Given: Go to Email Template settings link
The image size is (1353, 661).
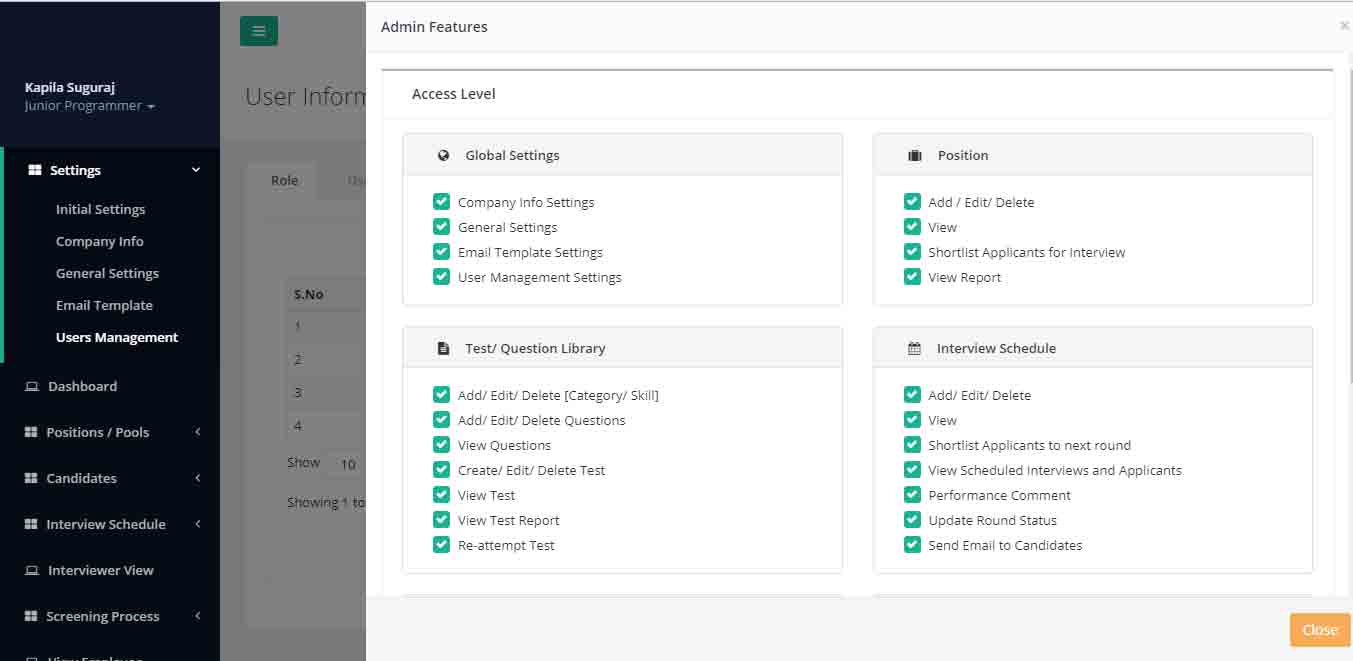Looking at the screenshot, I should (x=104, y=306).
